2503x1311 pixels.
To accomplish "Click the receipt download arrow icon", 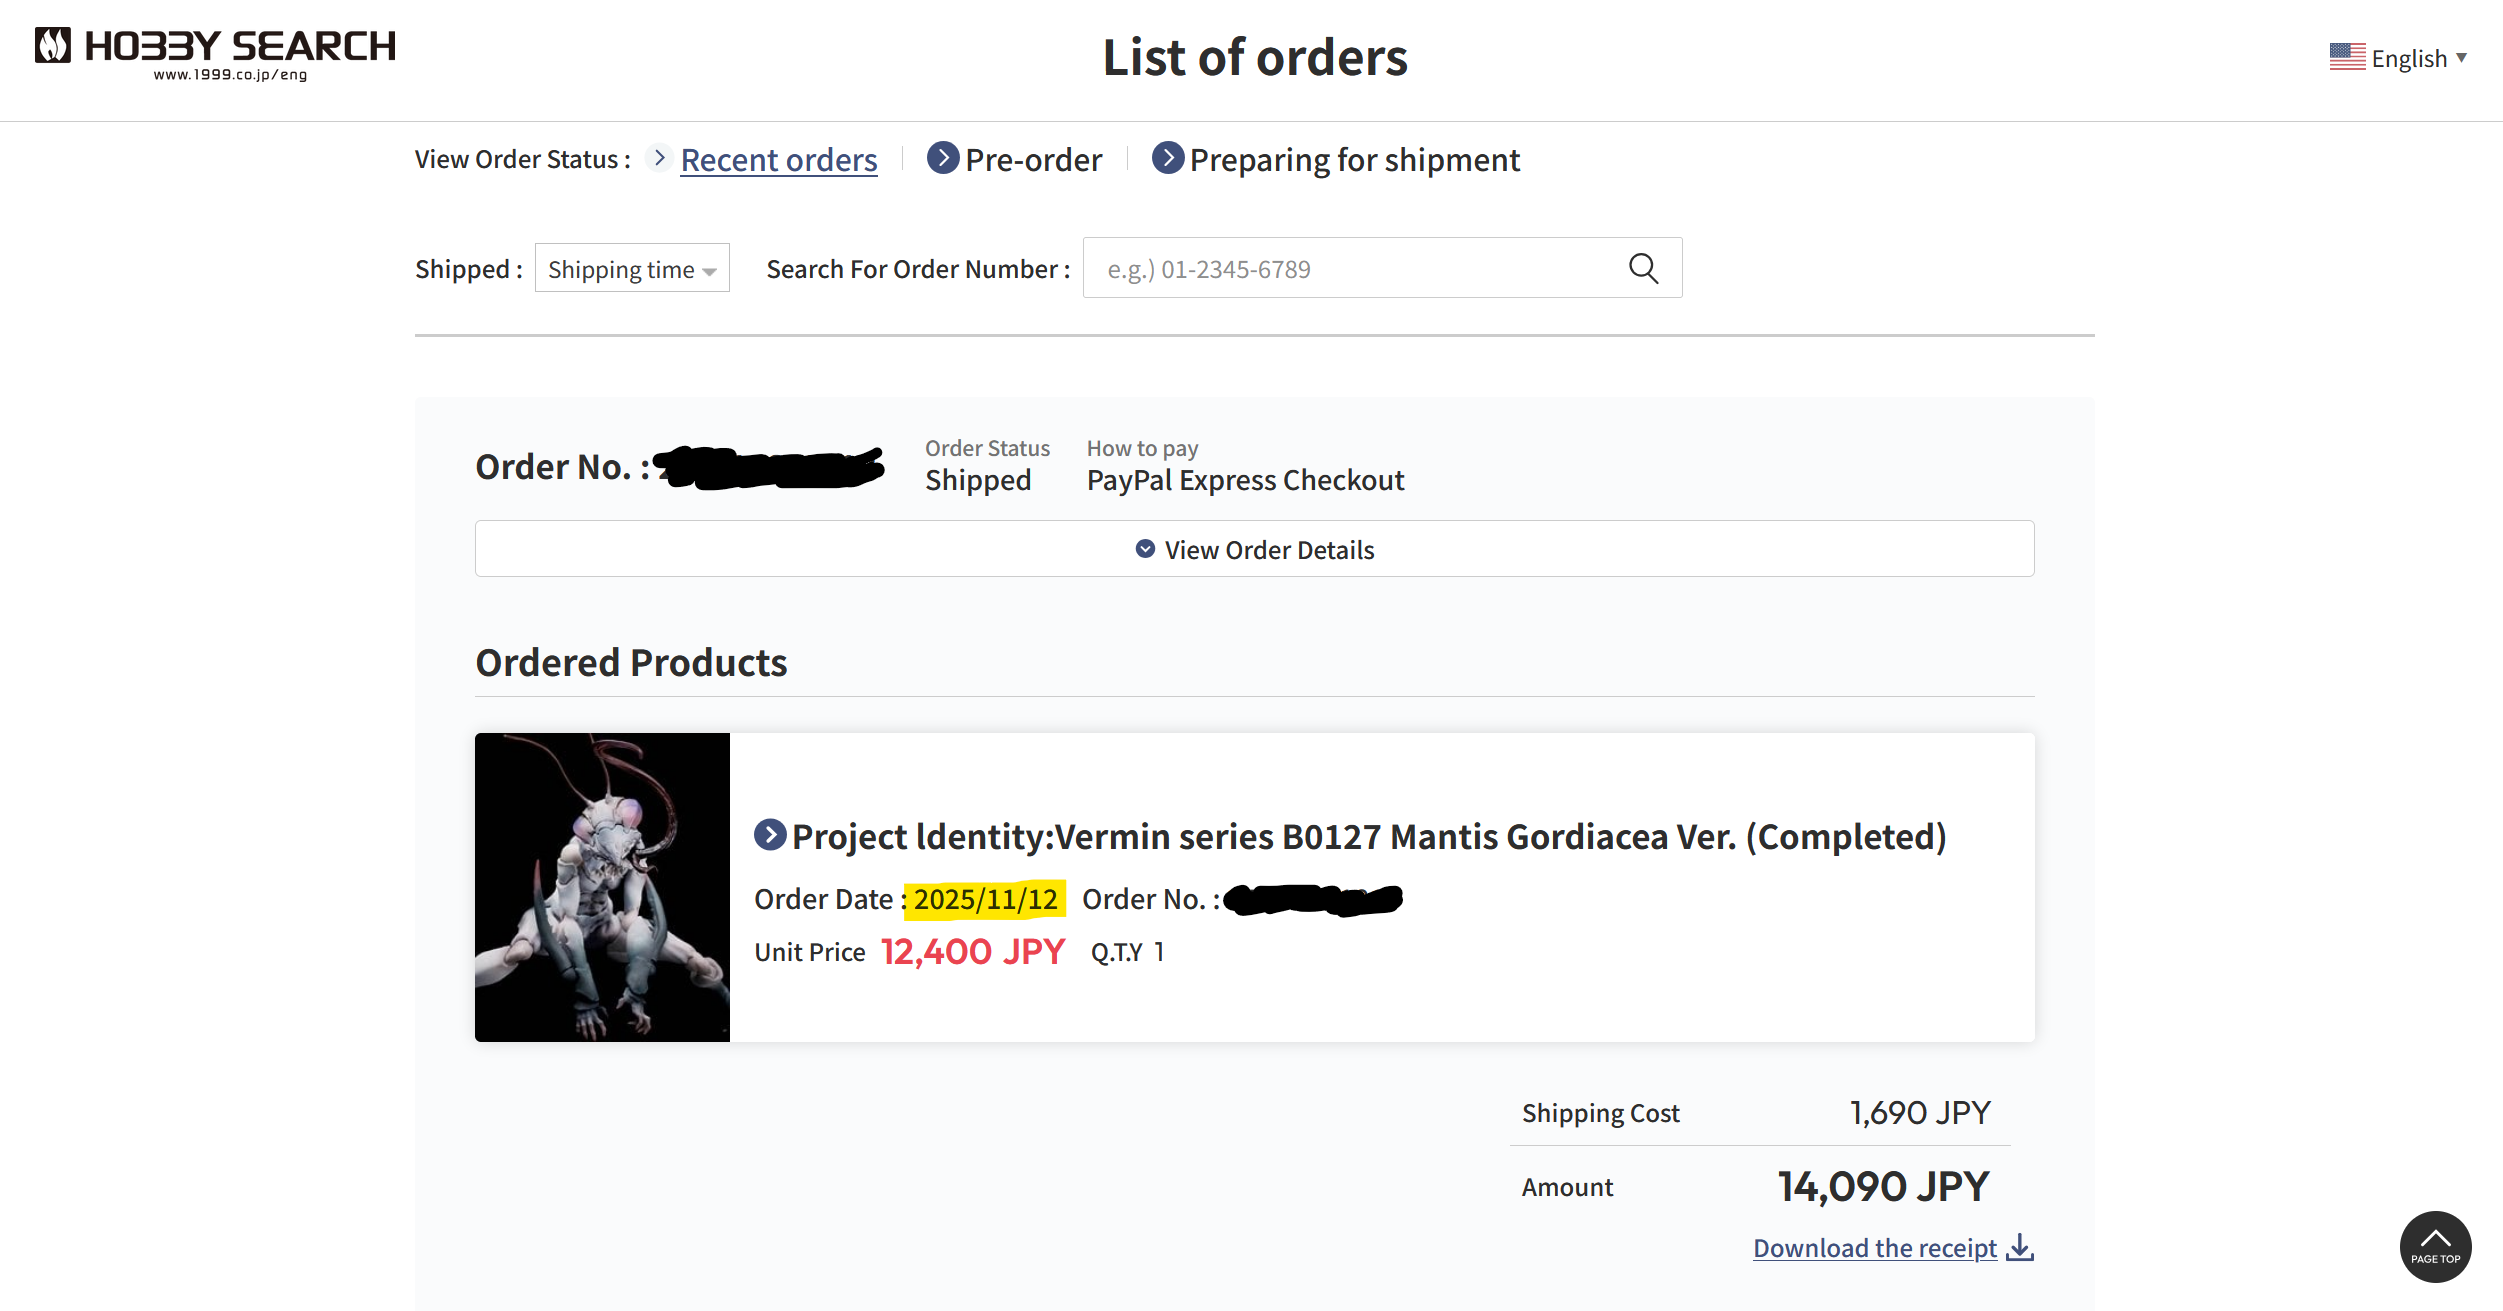I will click(x=2020, y=1247).
